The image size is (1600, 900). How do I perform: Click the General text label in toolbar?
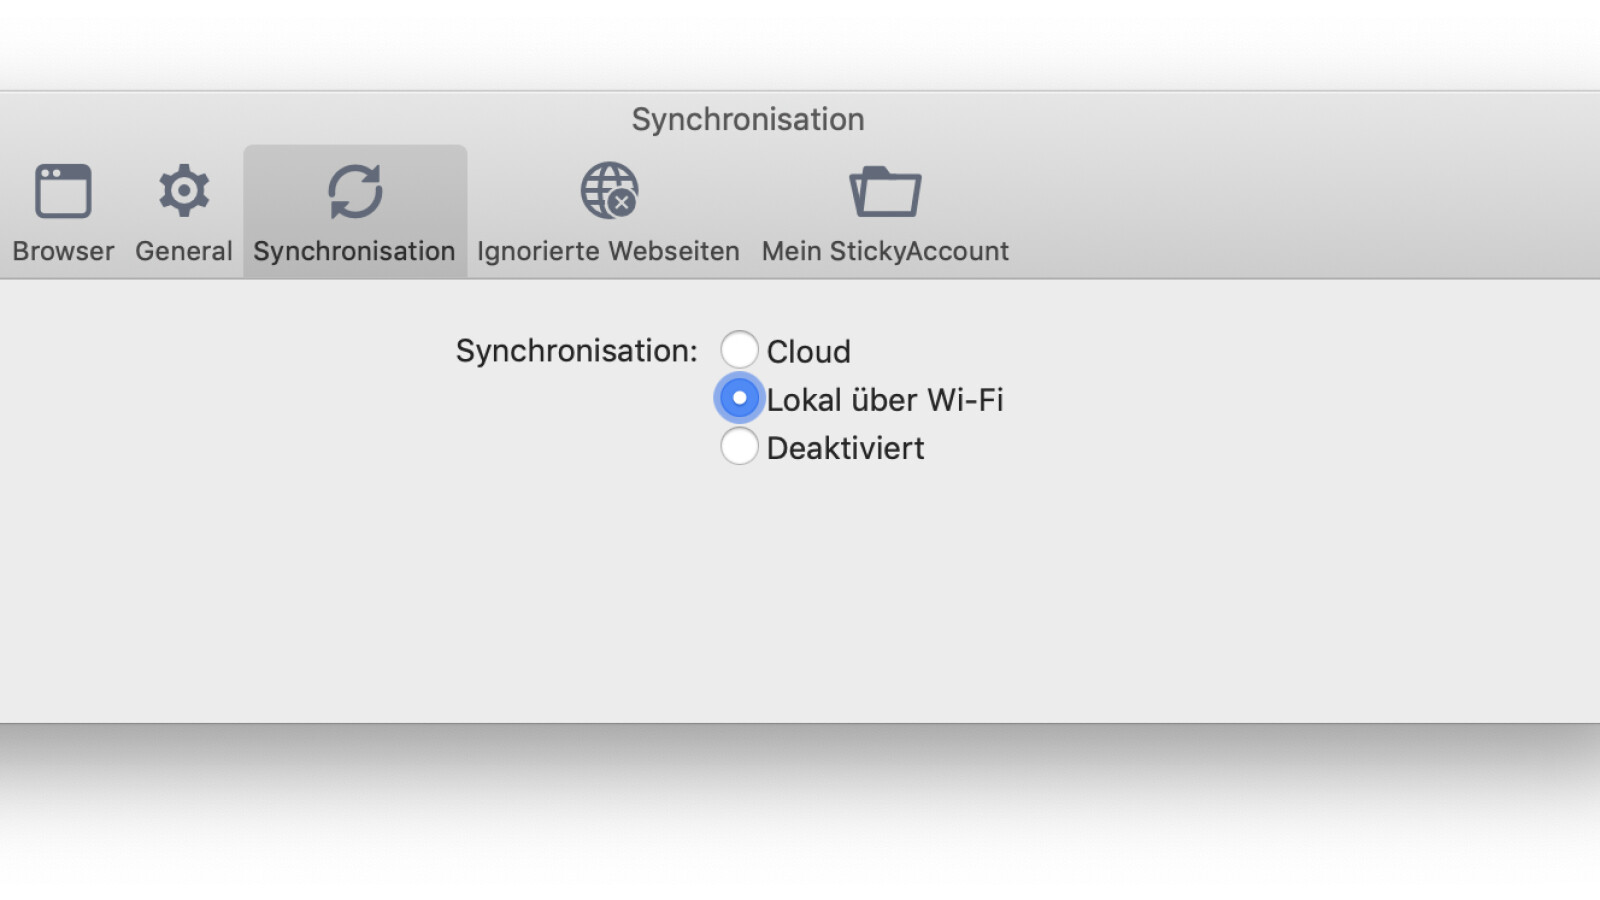pos(184,251)
